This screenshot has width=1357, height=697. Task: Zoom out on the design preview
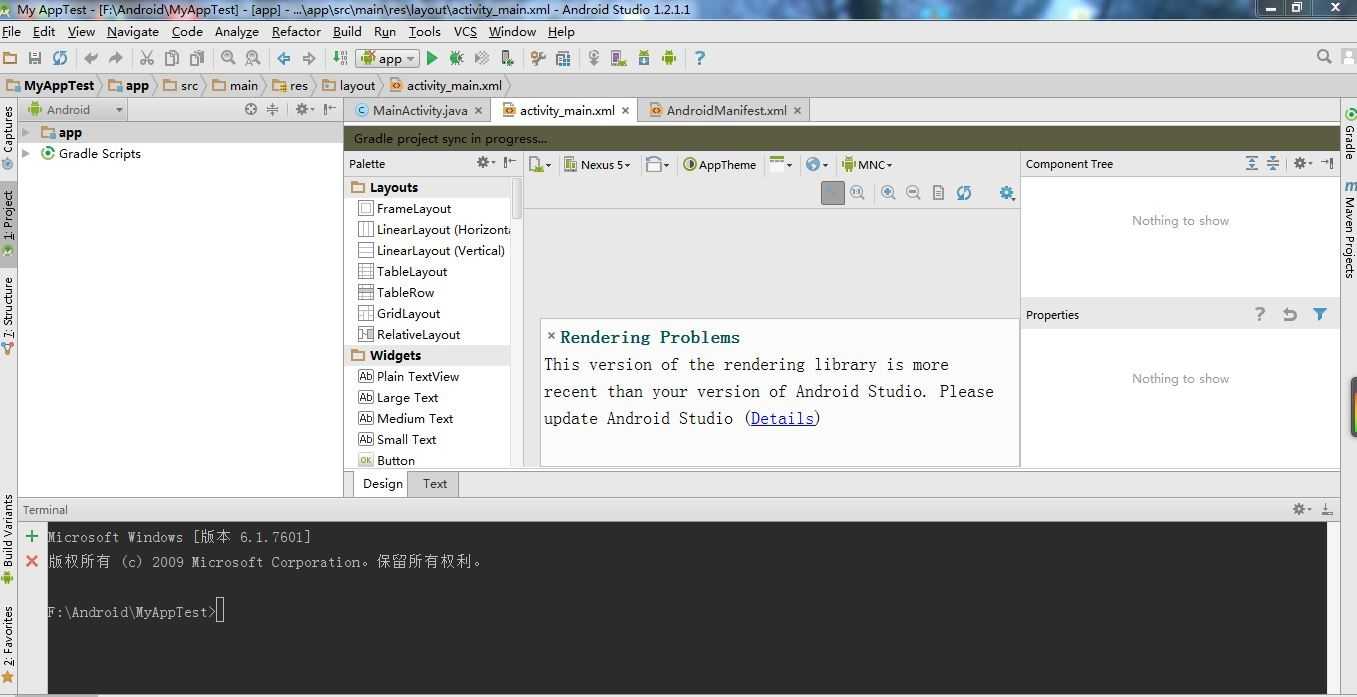913,193
